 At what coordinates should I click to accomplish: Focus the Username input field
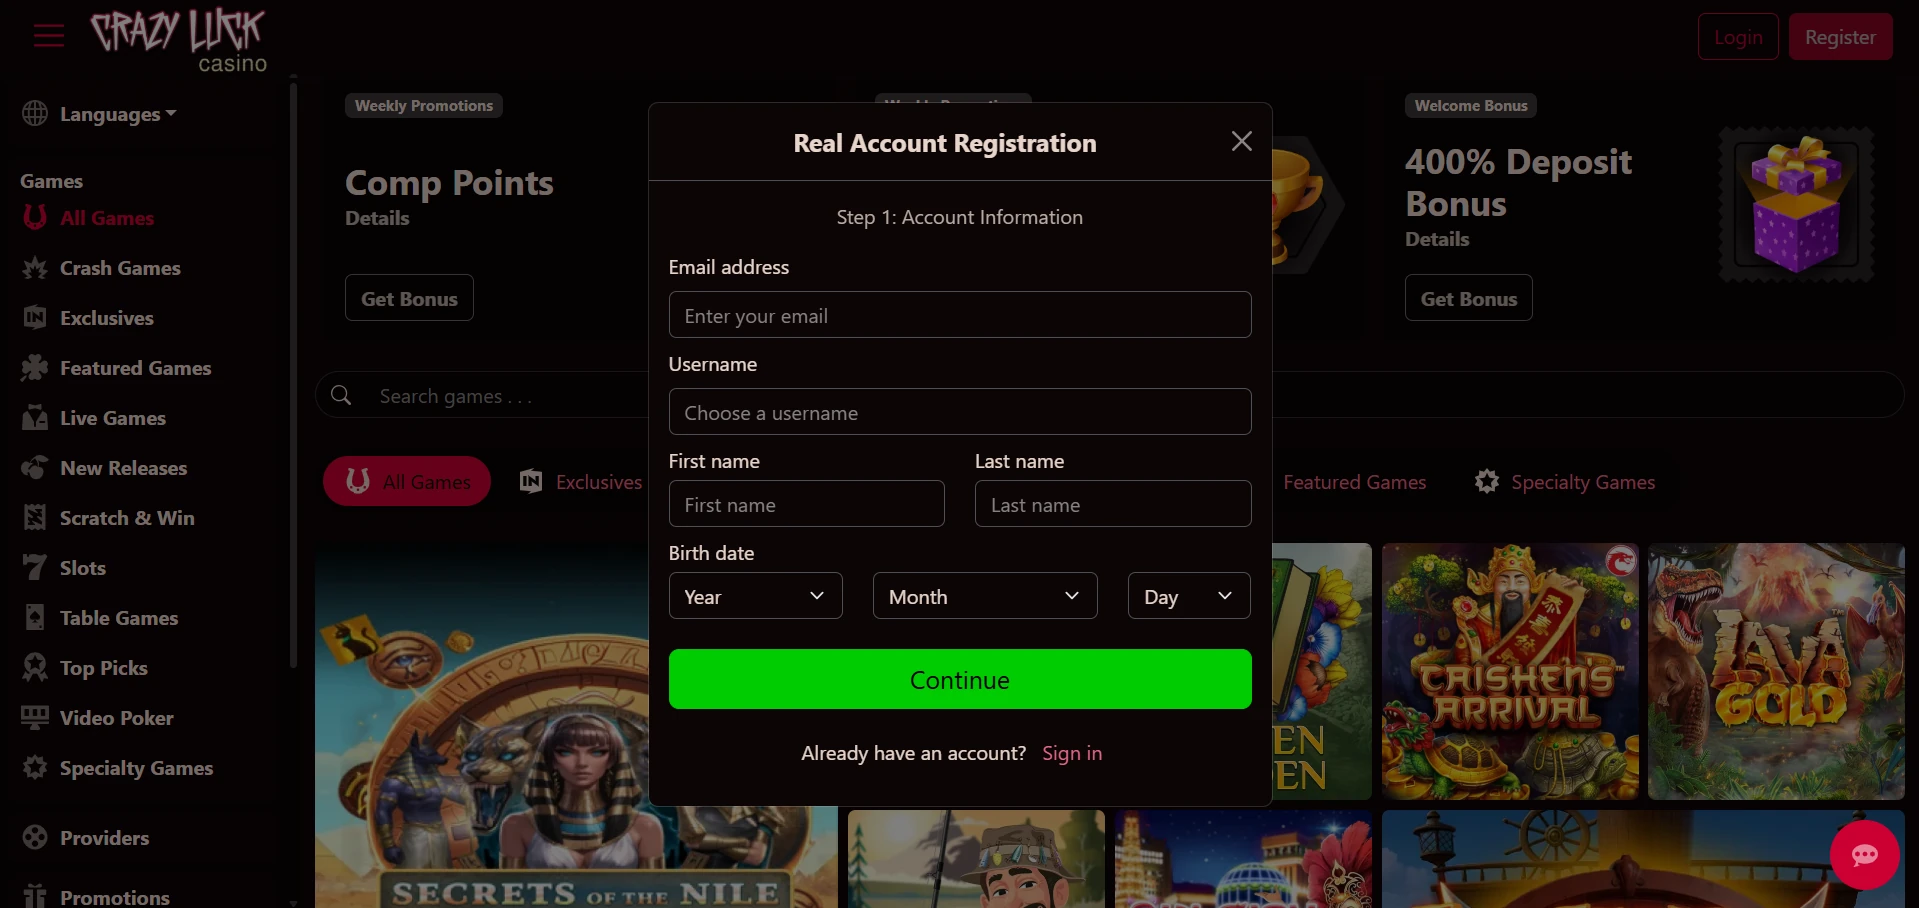pos(960,412)
